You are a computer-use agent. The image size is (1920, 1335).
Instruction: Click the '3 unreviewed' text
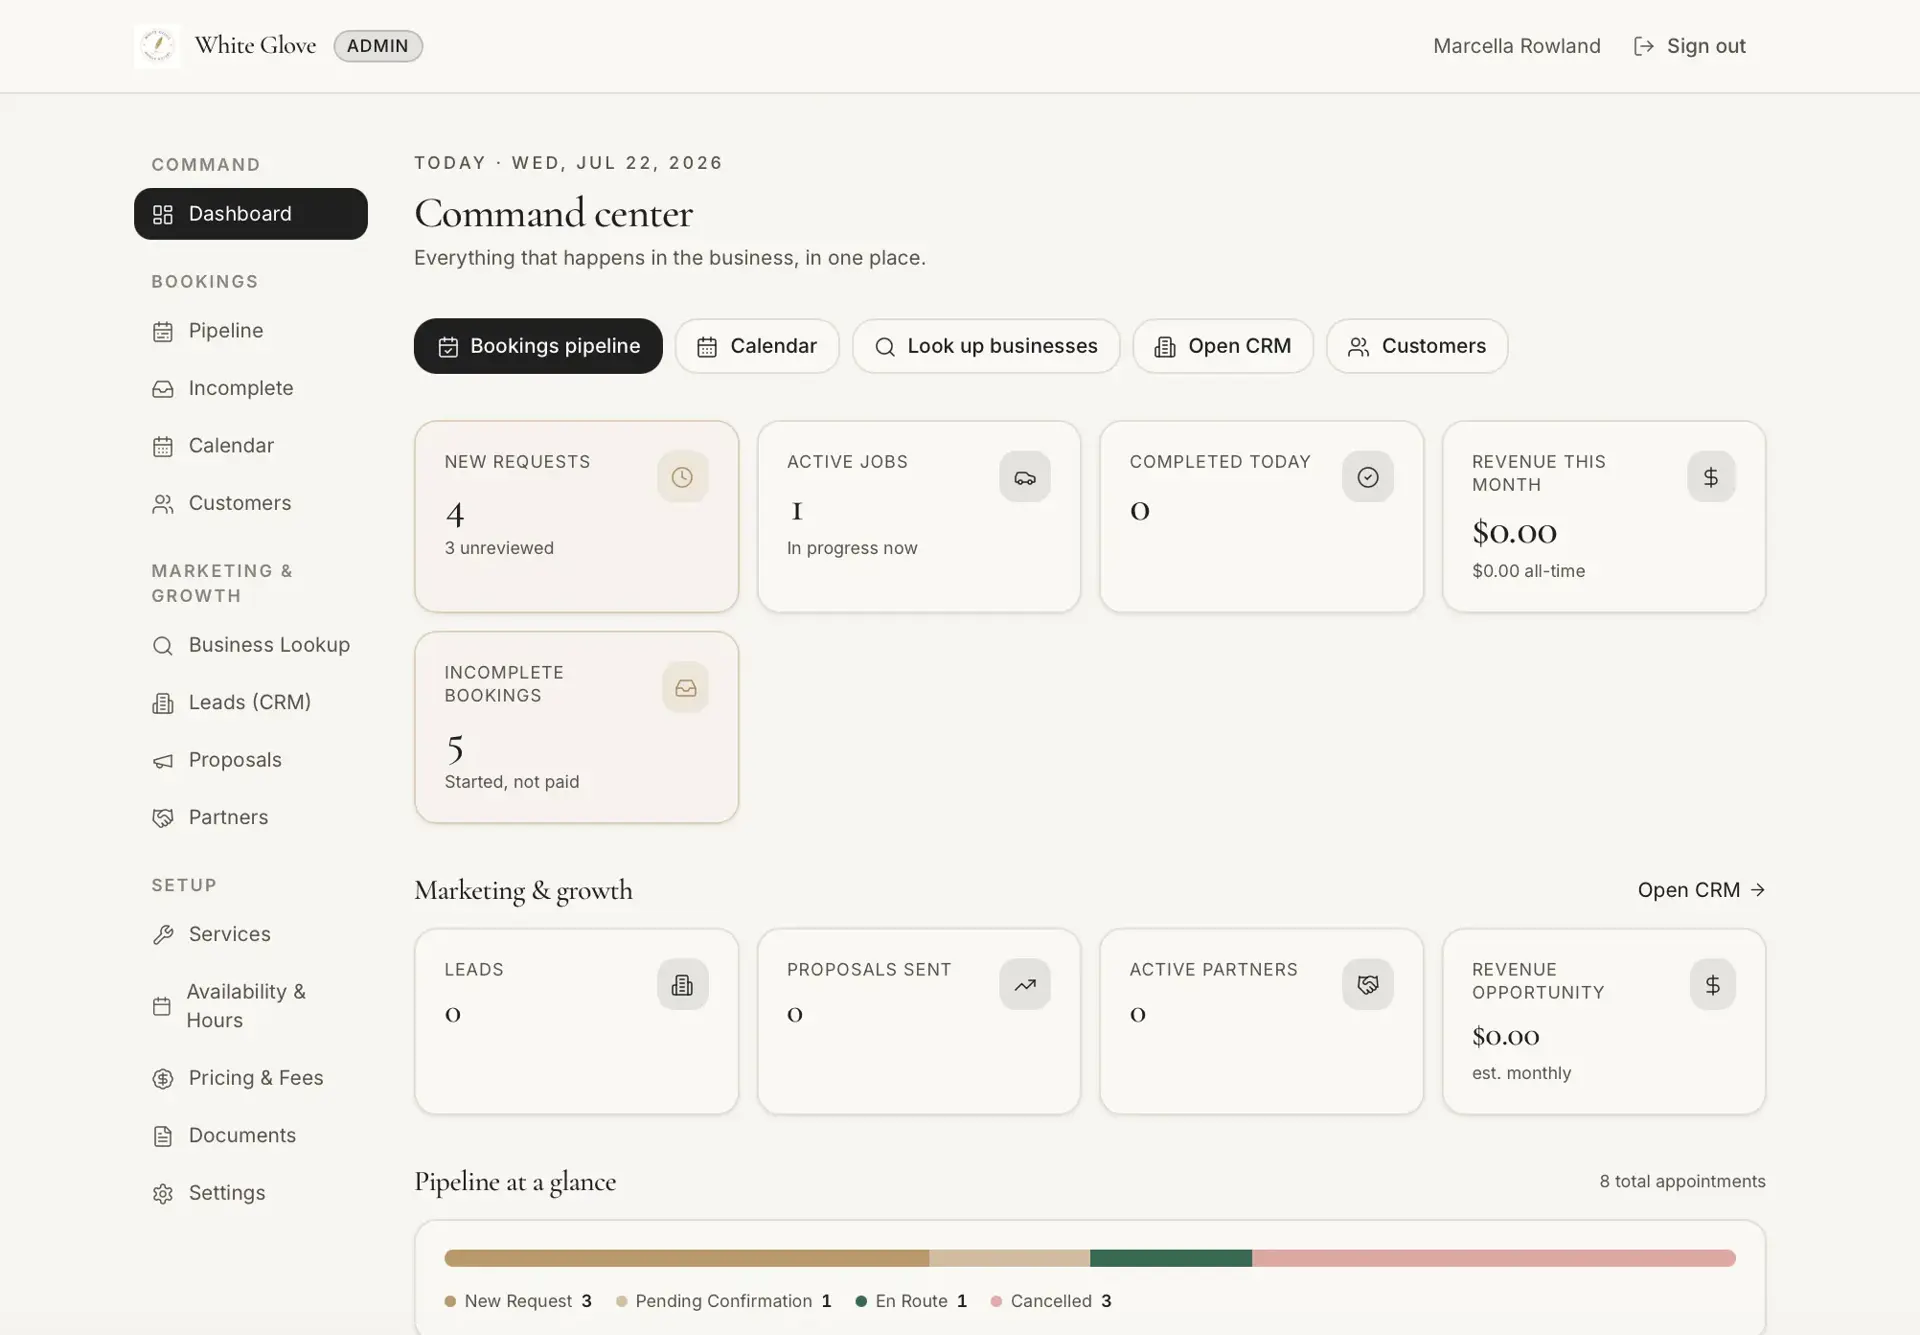(x=499, y=548)
